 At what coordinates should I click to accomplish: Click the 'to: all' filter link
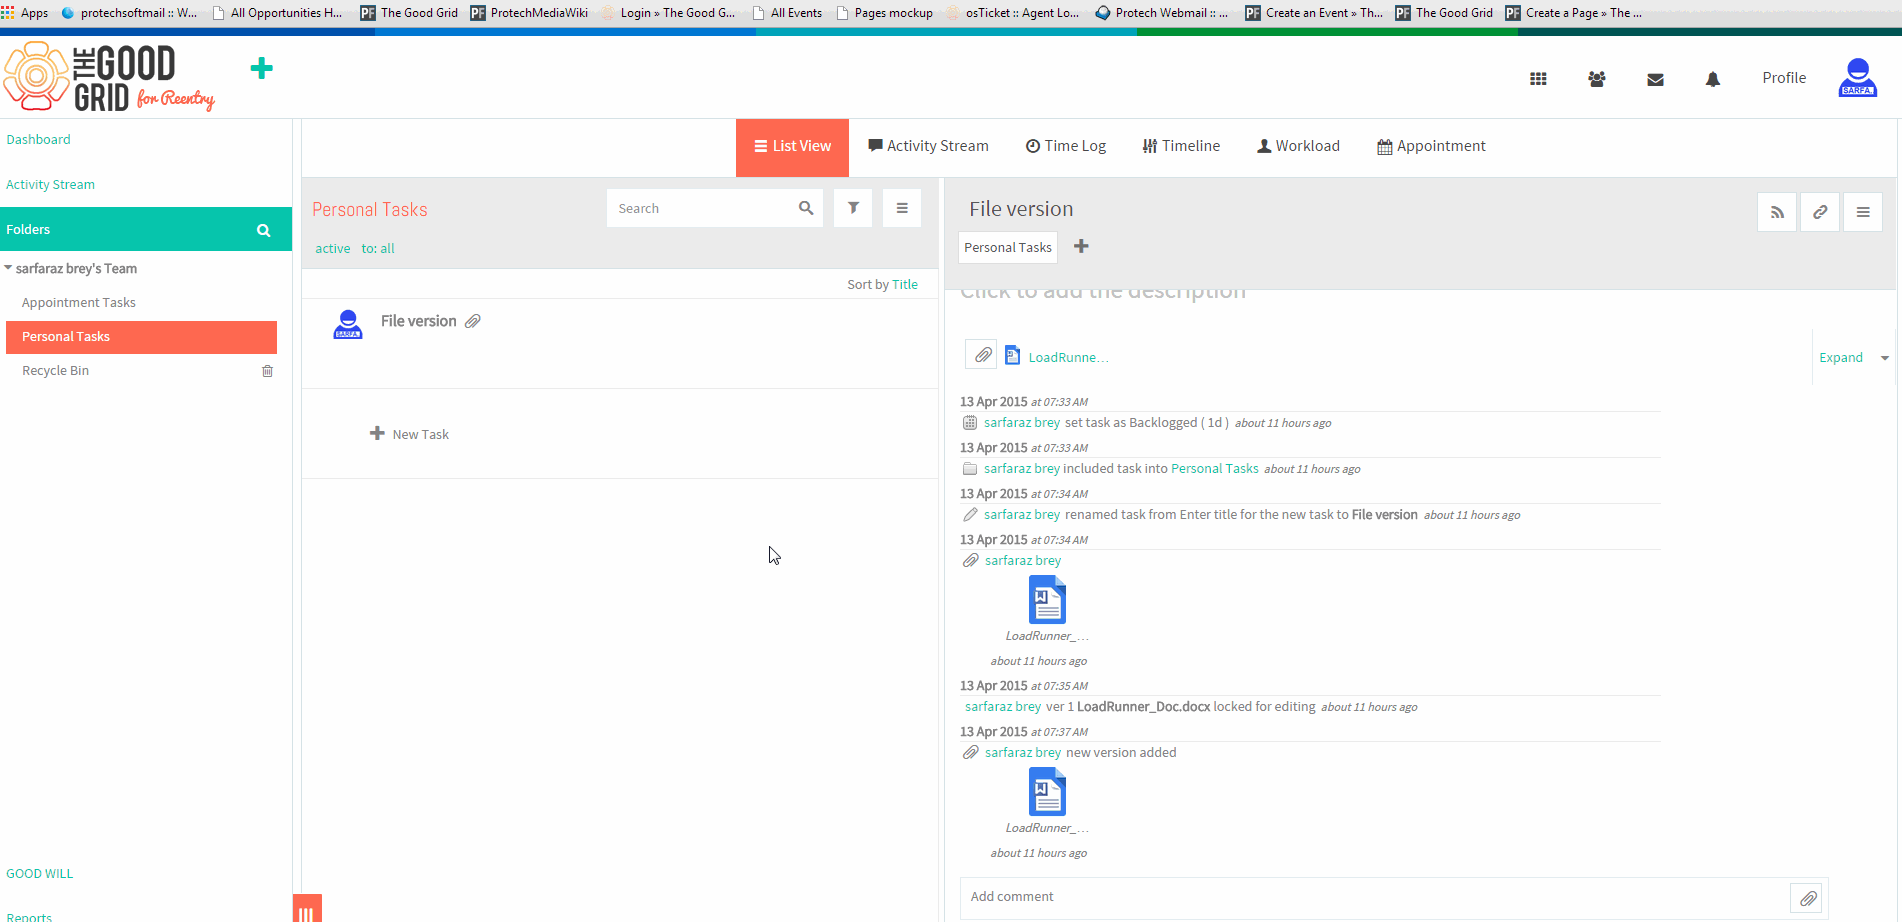[x=378, y=249]
